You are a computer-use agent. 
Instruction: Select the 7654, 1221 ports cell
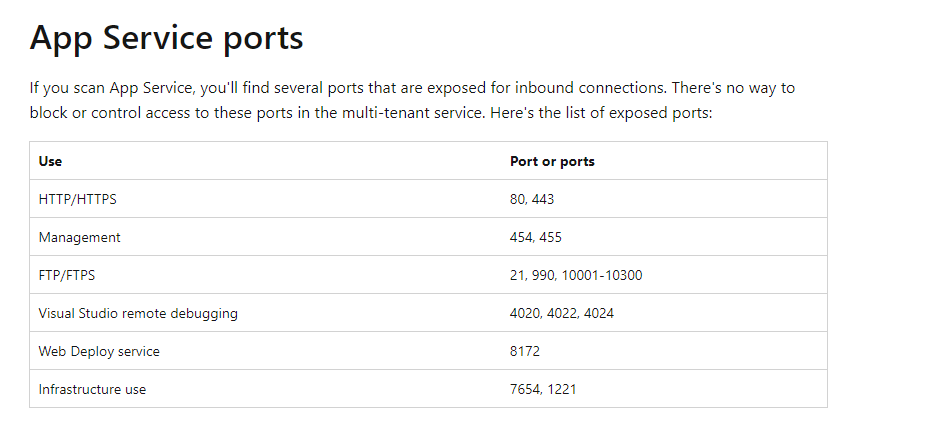point(543,389)
